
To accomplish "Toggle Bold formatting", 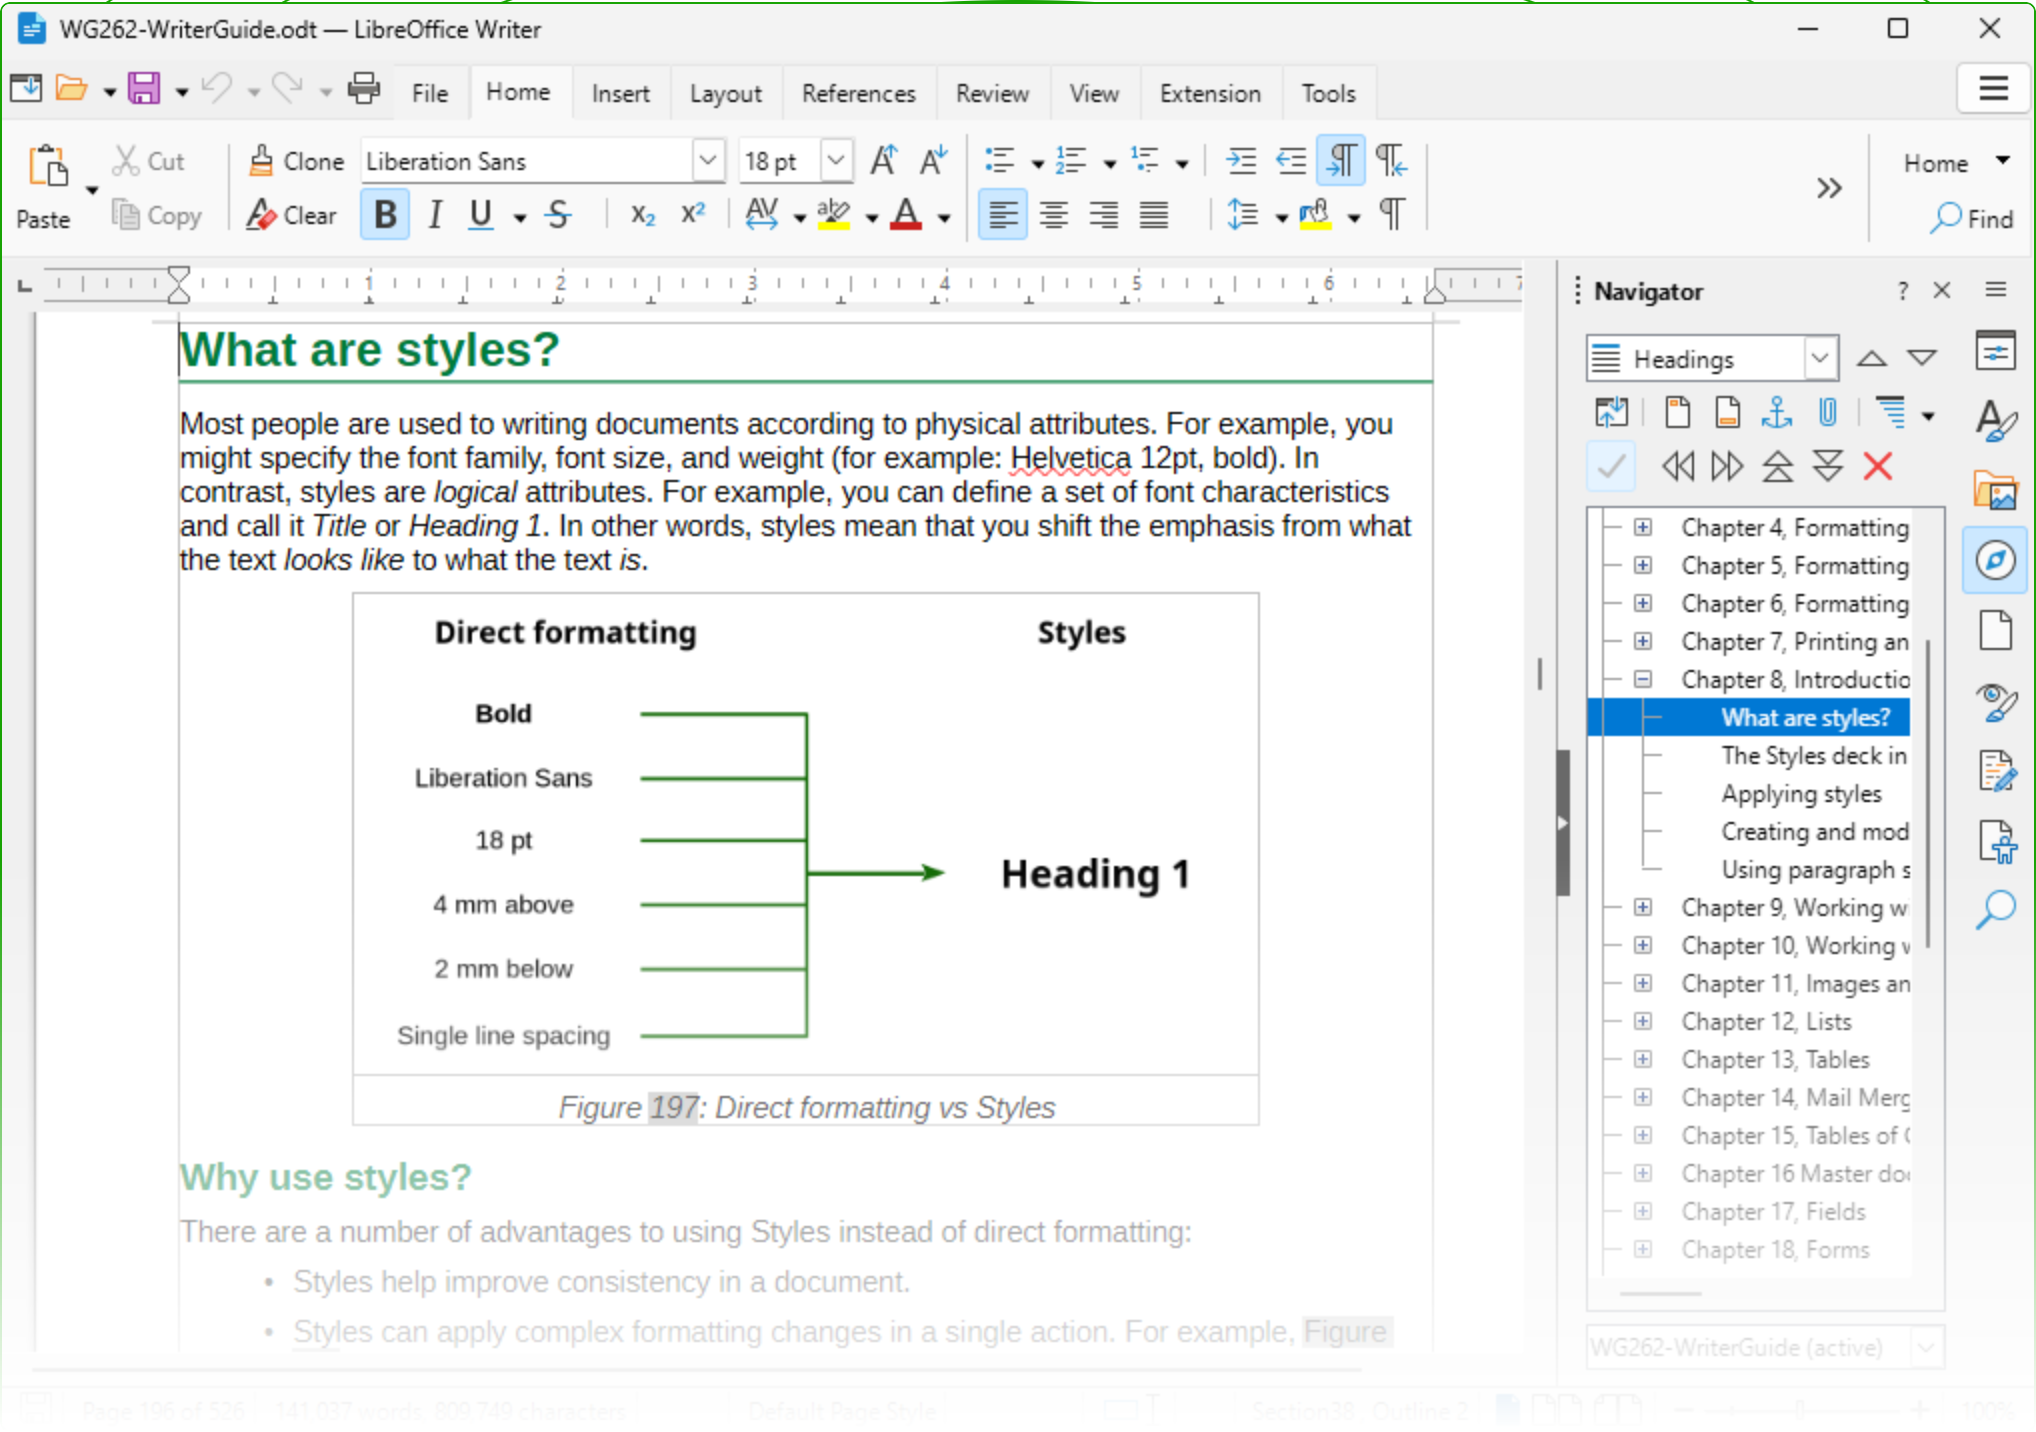I will 385,215.
